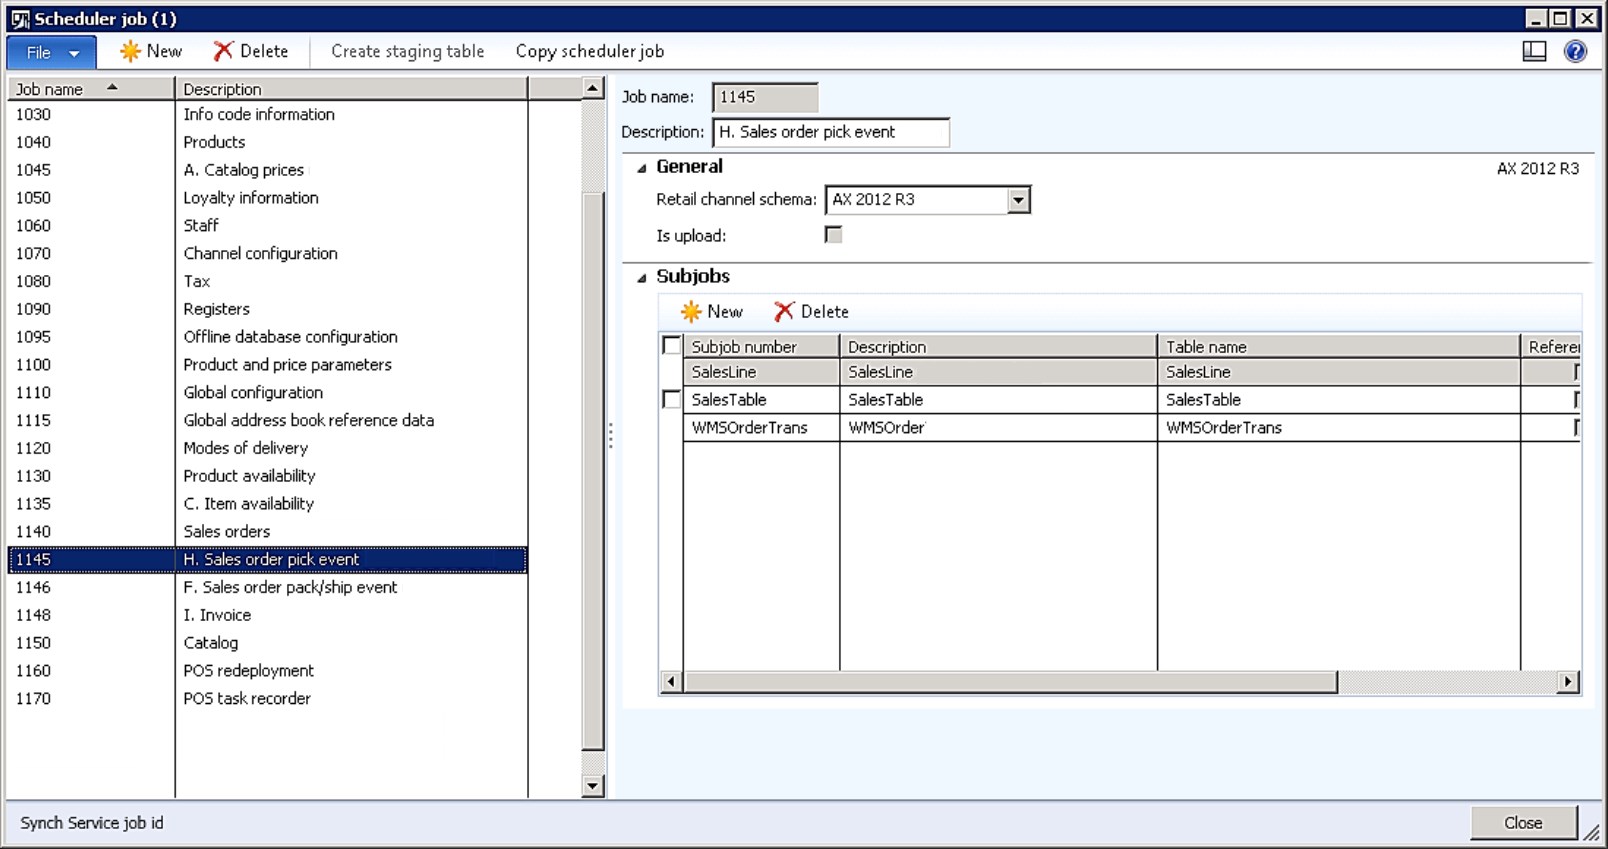Click the window's system menu icon
The image size is (1608, 849).
(x=20, y=19)
